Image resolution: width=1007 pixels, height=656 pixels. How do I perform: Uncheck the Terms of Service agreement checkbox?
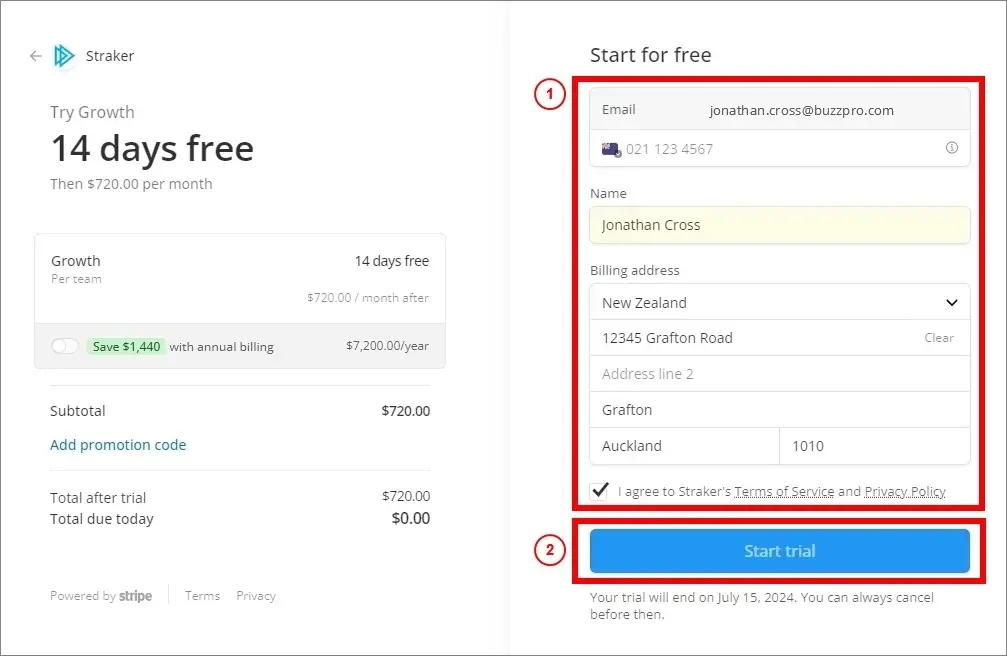tap(600, 491)
